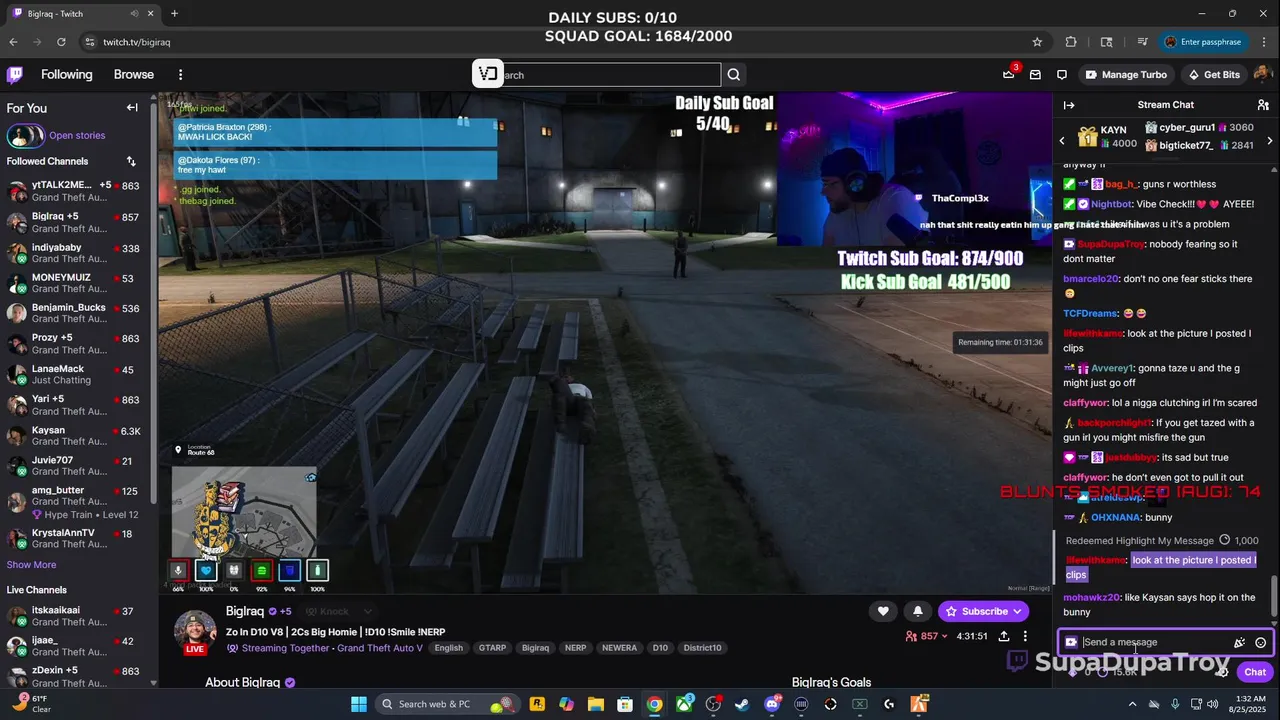Open Discord from the taskbar
This screenshot has width=1280, height=720.
(772, 704)
